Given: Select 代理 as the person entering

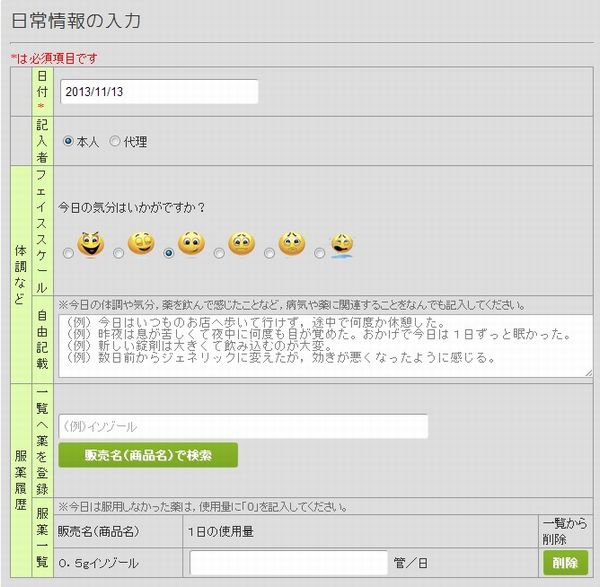Looking at the screenshot, I should point(115,142).
